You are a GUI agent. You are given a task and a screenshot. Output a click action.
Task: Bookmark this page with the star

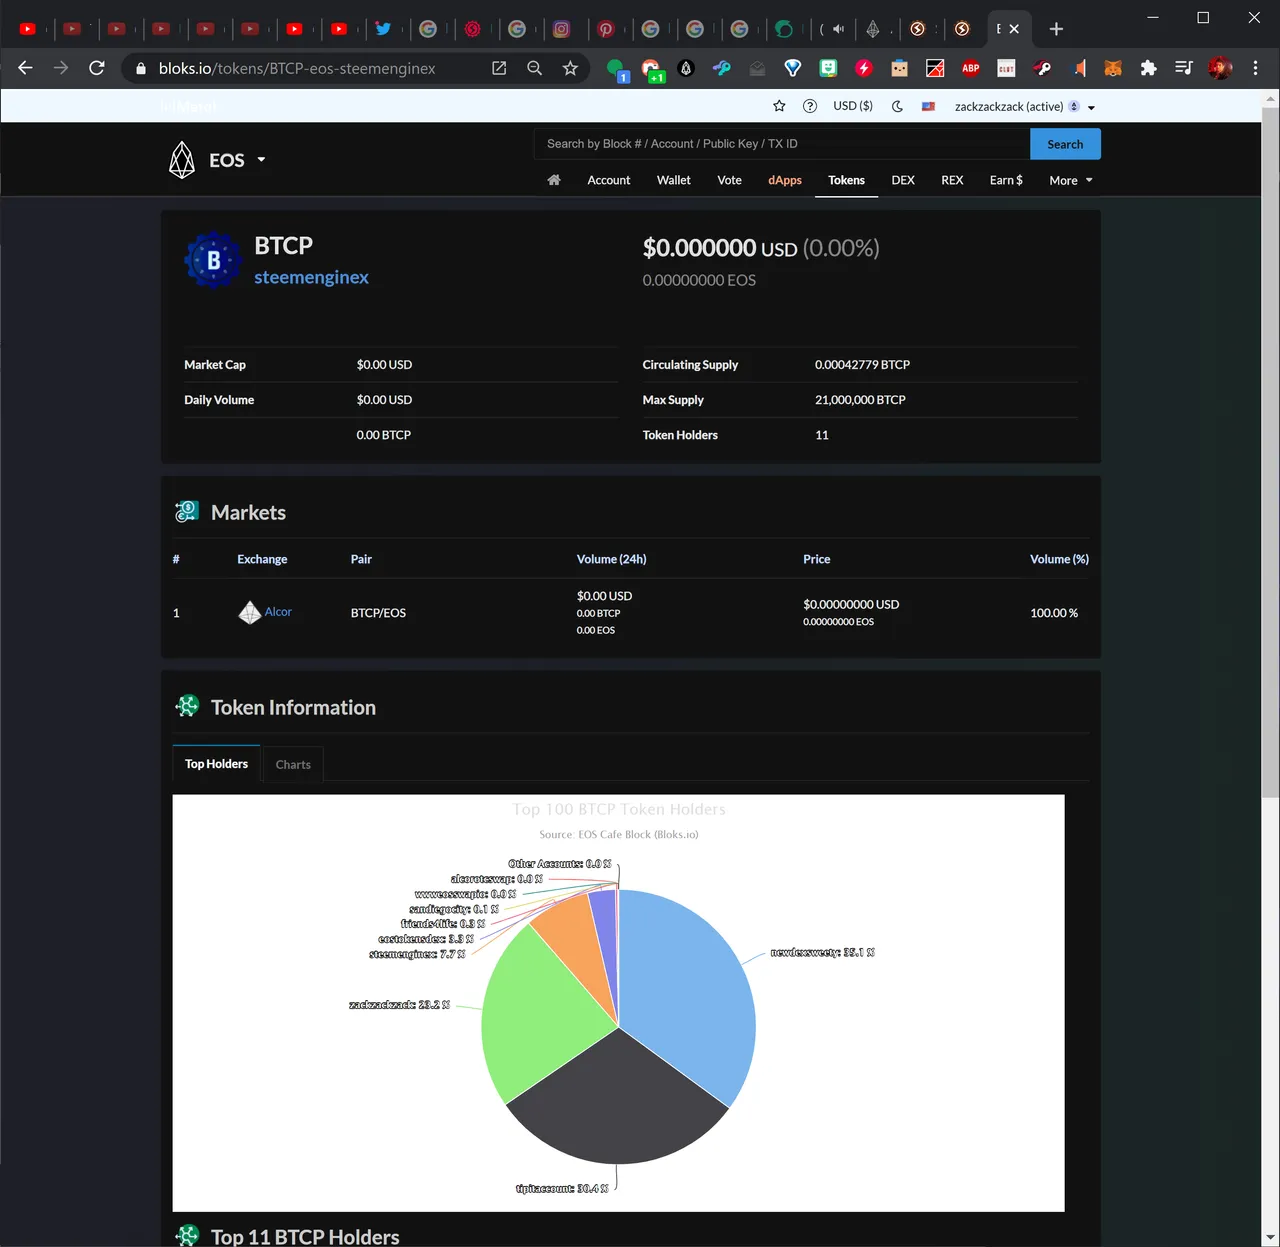(x=570, y=68)
